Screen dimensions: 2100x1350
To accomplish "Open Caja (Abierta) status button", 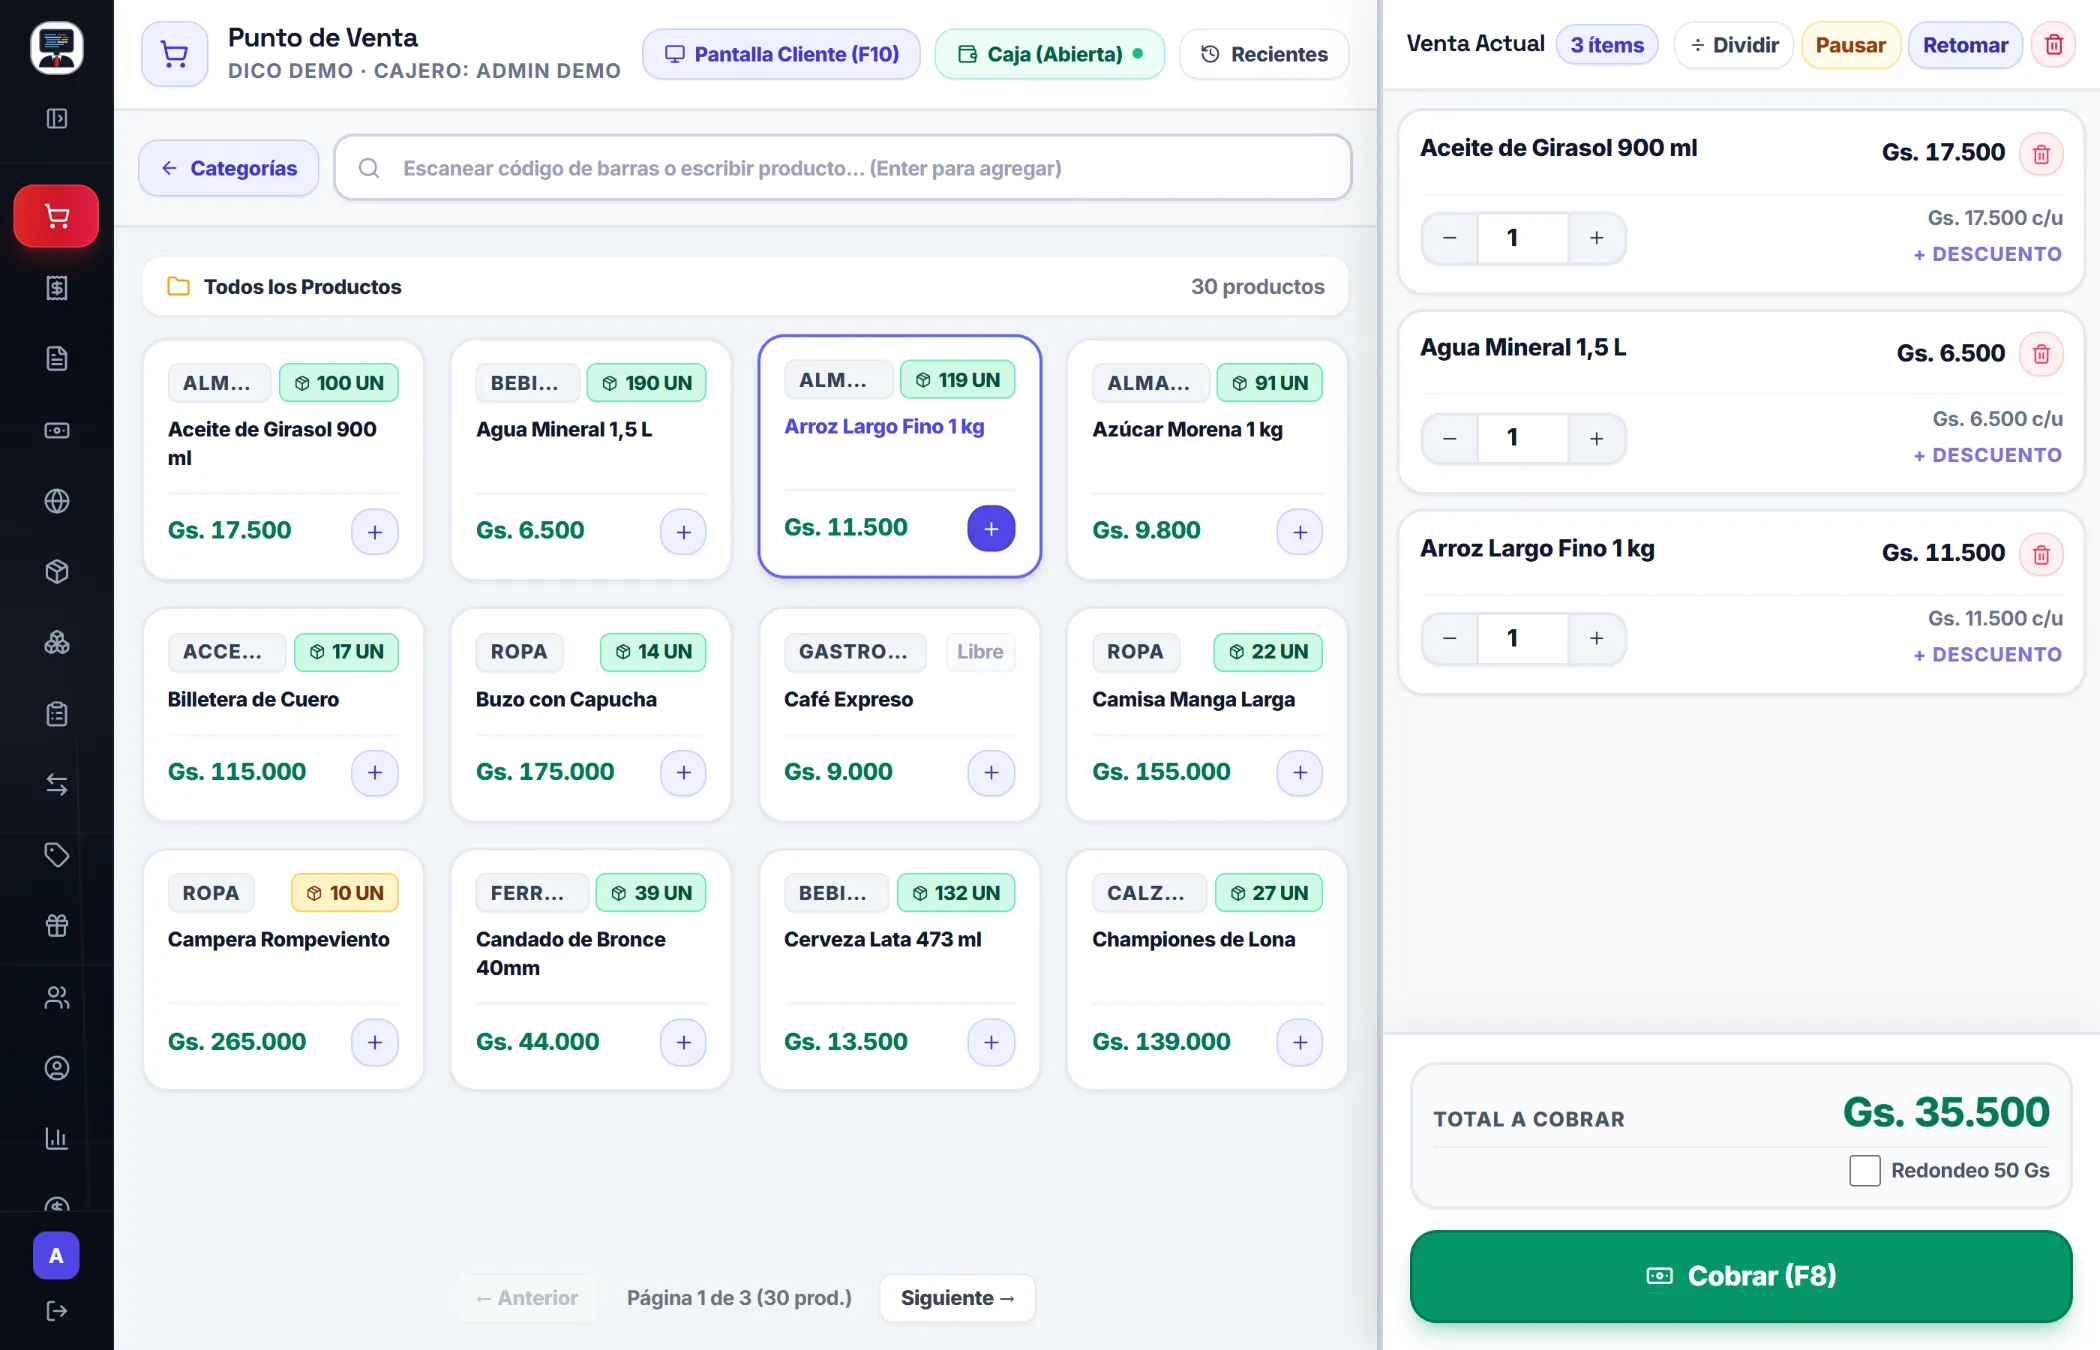I will point(1050,54).
